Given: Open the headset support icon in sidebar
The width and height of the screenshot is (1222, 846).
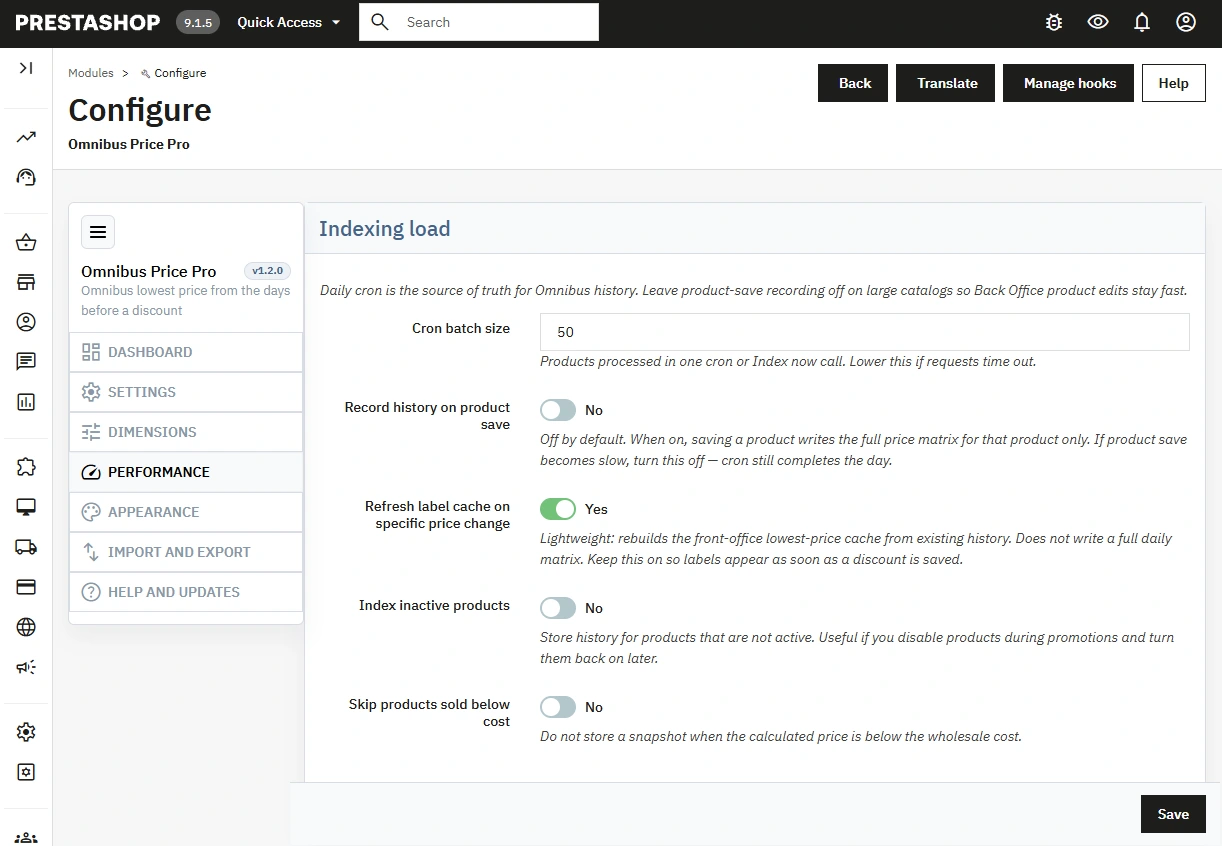Looking at the screenshot, I should coord(26,177).
